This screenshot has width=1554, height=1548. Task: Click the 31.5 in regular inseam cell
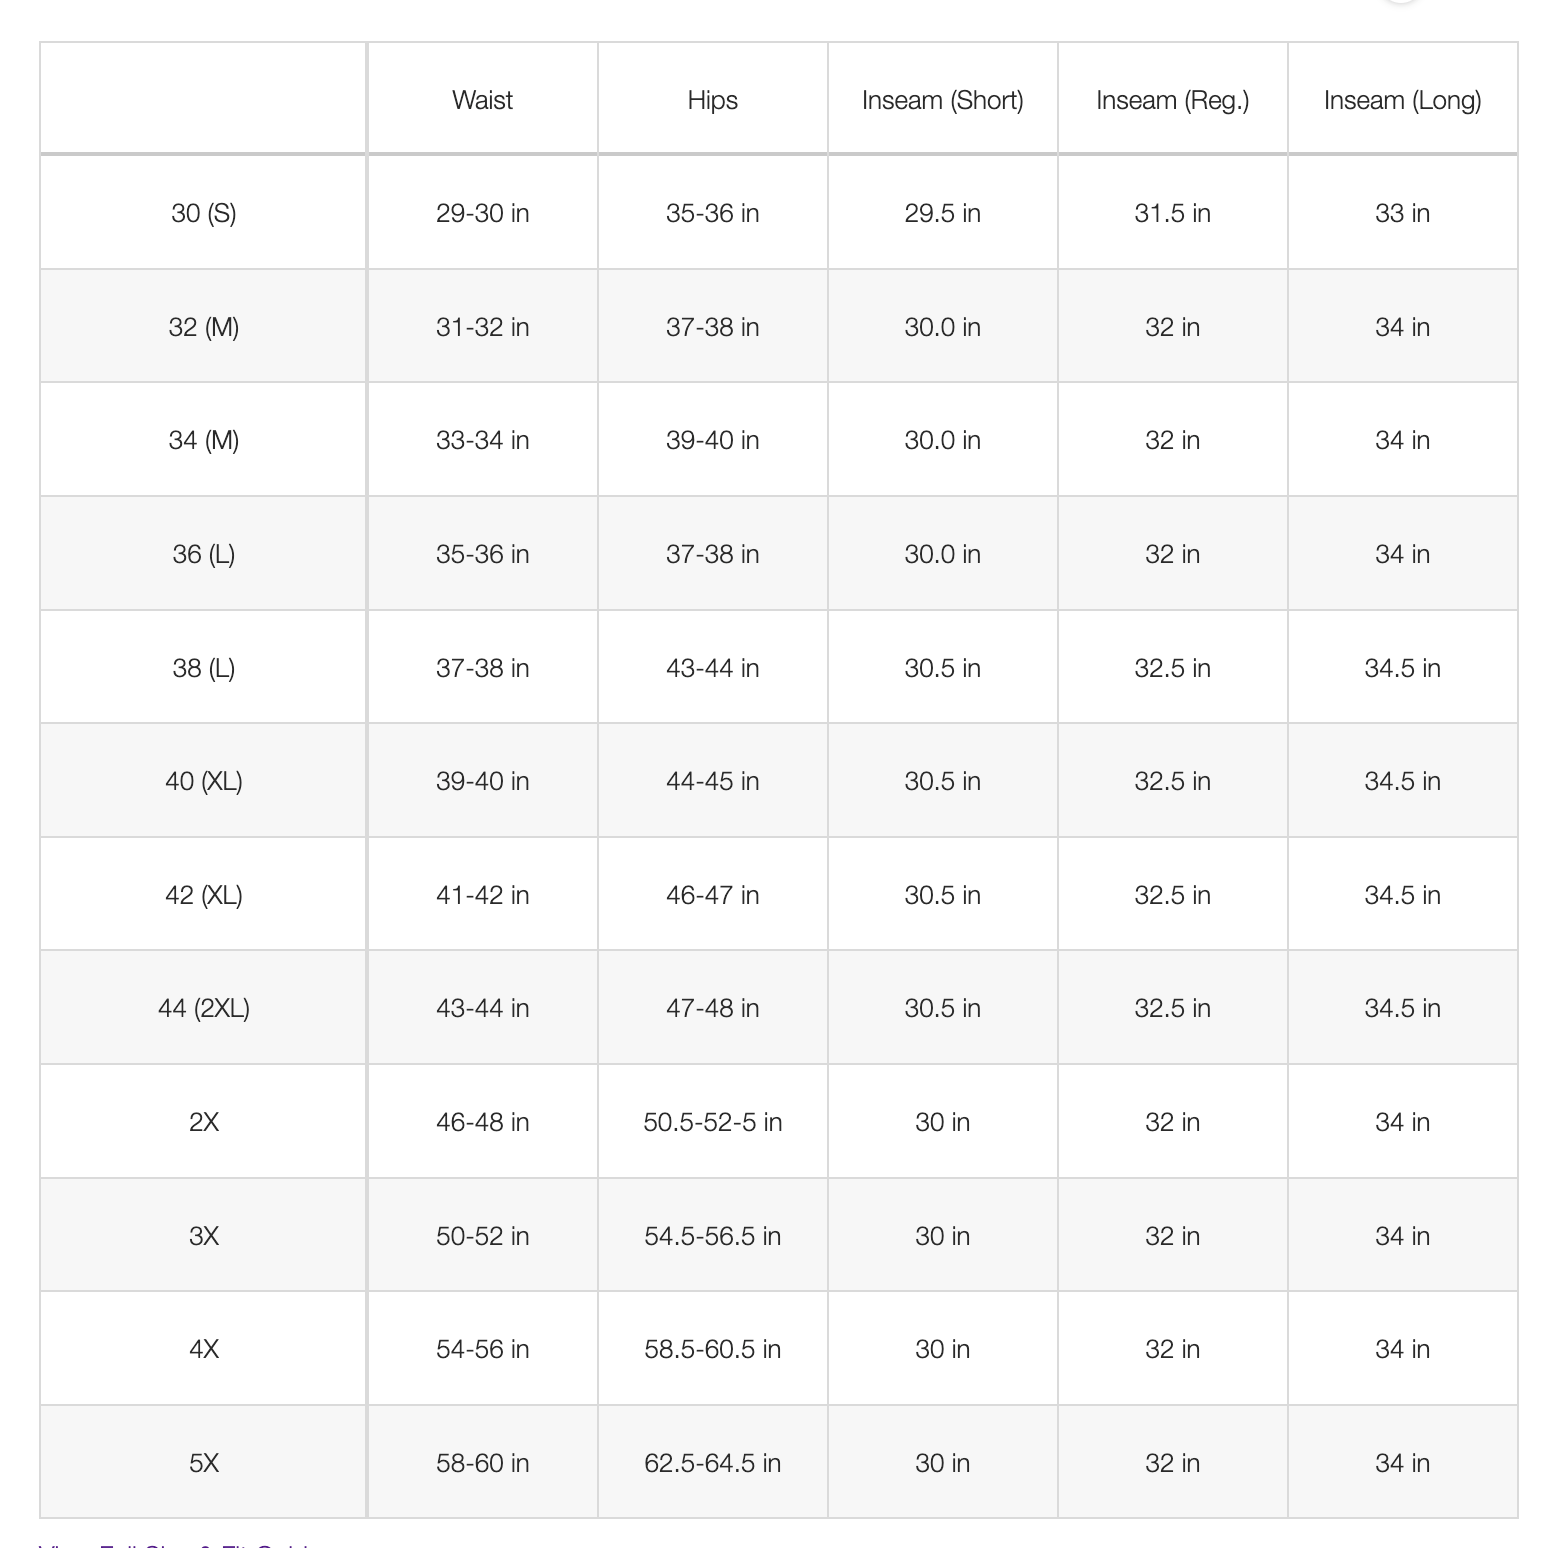tap(1172, 213)
